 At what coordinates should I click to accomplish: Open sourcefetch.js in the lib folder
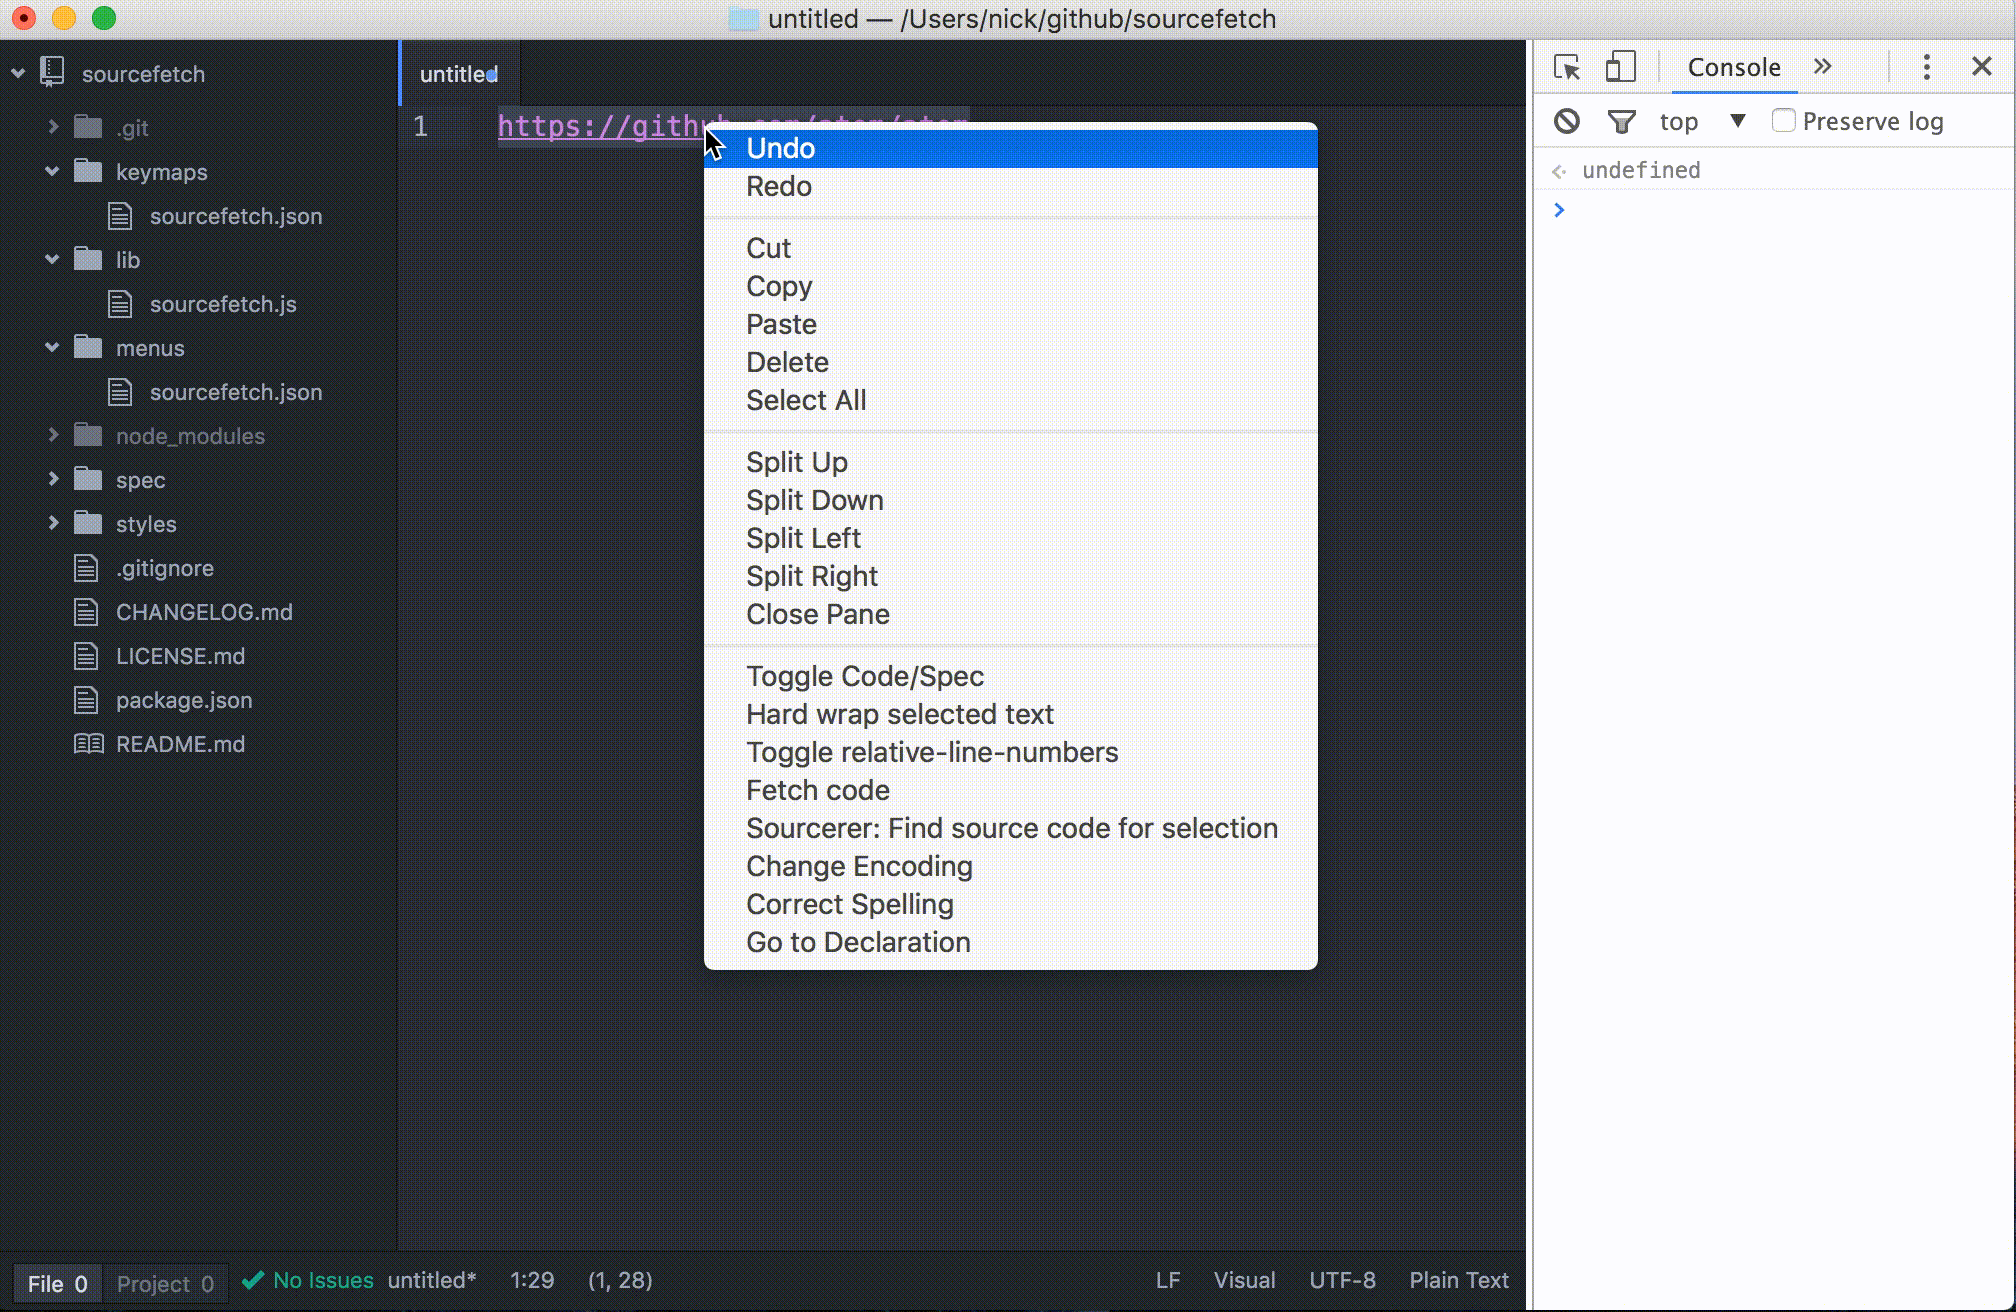tap(223, 304)
